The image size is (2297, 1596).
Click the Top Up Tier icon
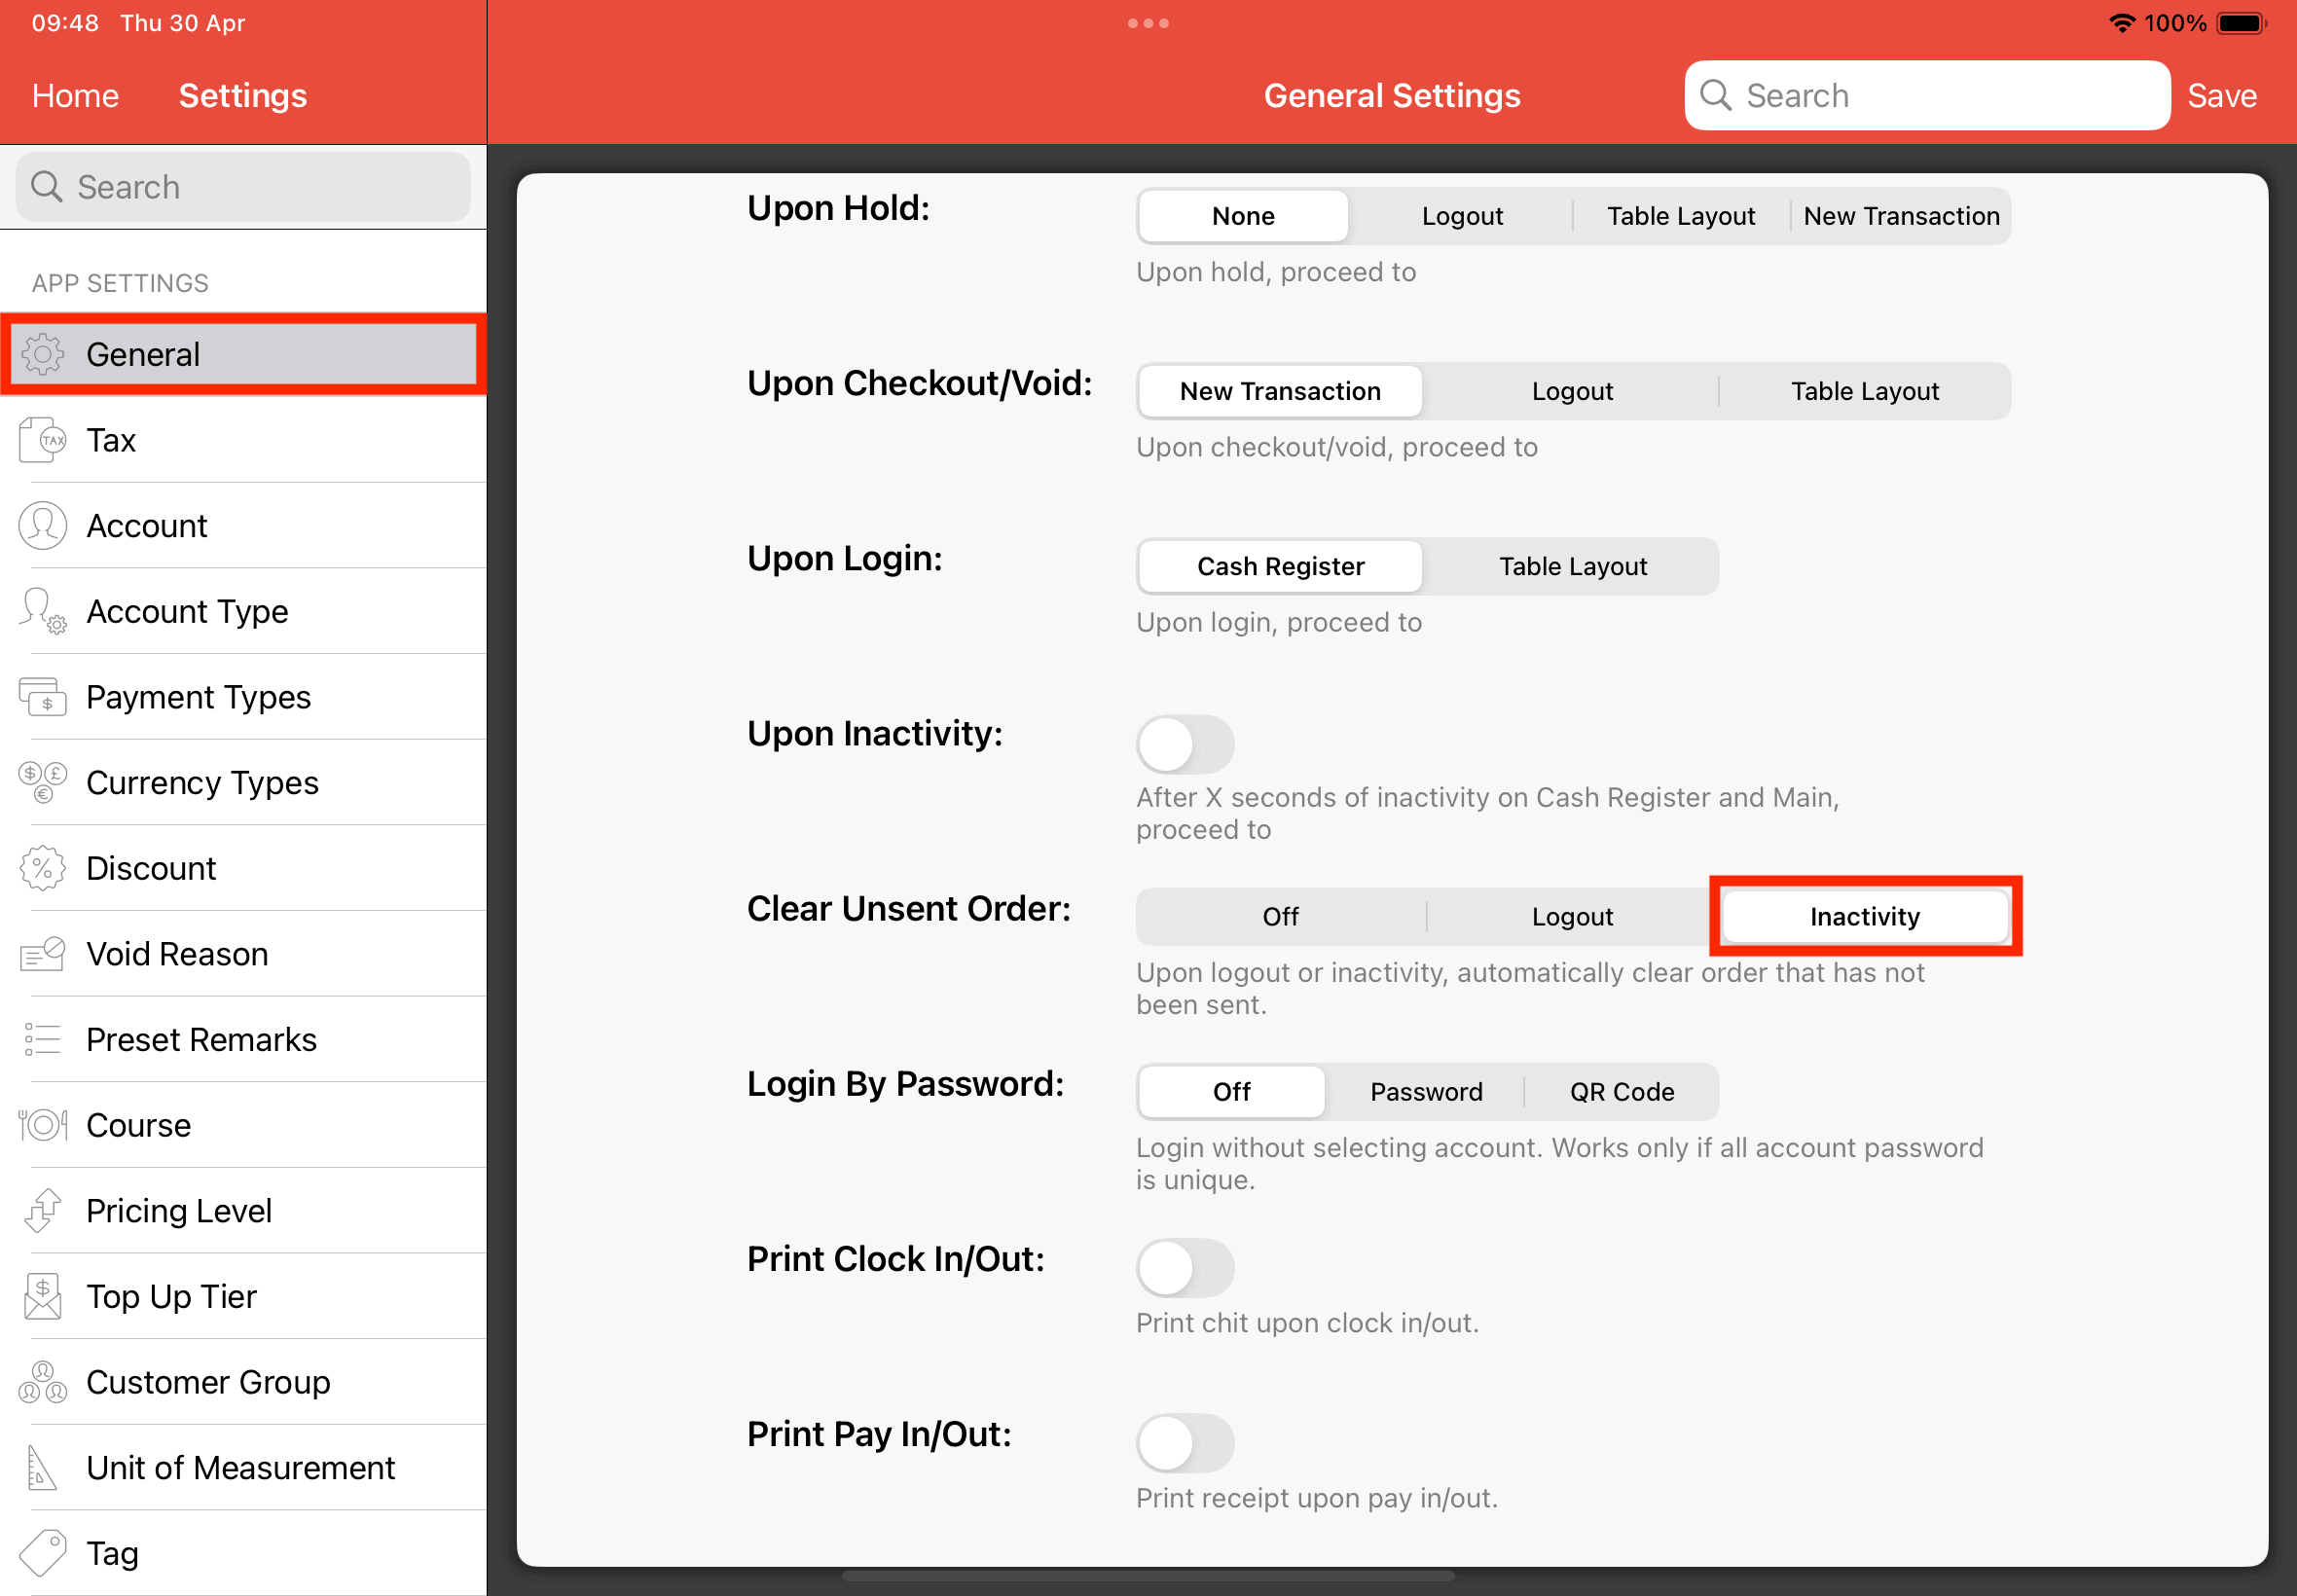43,1297
